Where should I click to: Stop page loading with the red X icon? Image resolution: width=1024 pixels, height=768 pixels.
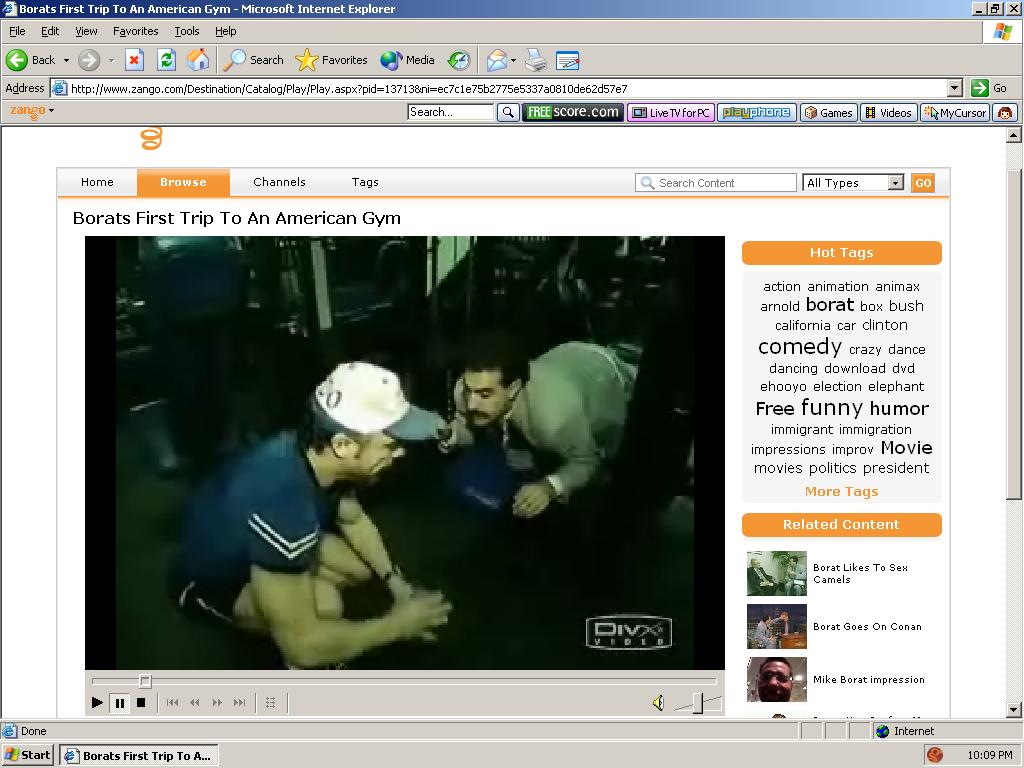pyautogui.click(x=134, y=60)
